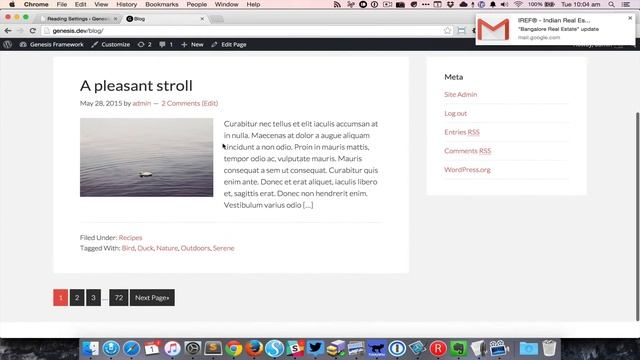Open Slack from the dock

pyautogui.click(x=295, y=348)
